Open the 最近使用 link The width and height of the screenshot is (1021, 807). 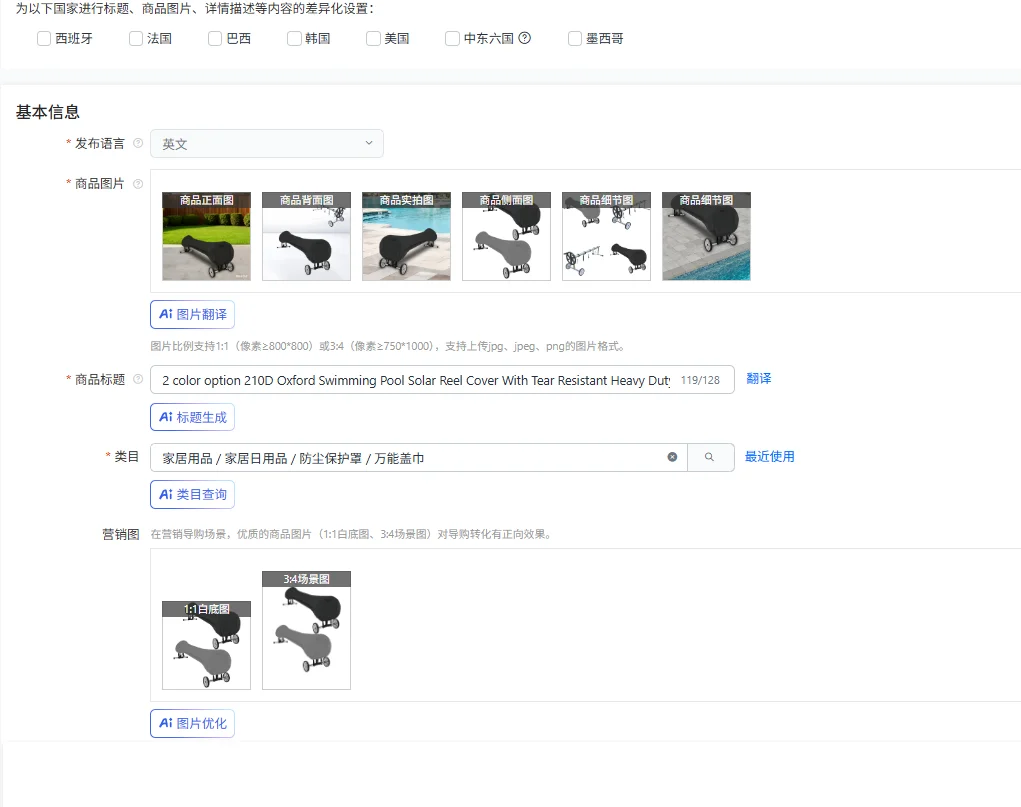pyautogui.click(x=770, y=457)
